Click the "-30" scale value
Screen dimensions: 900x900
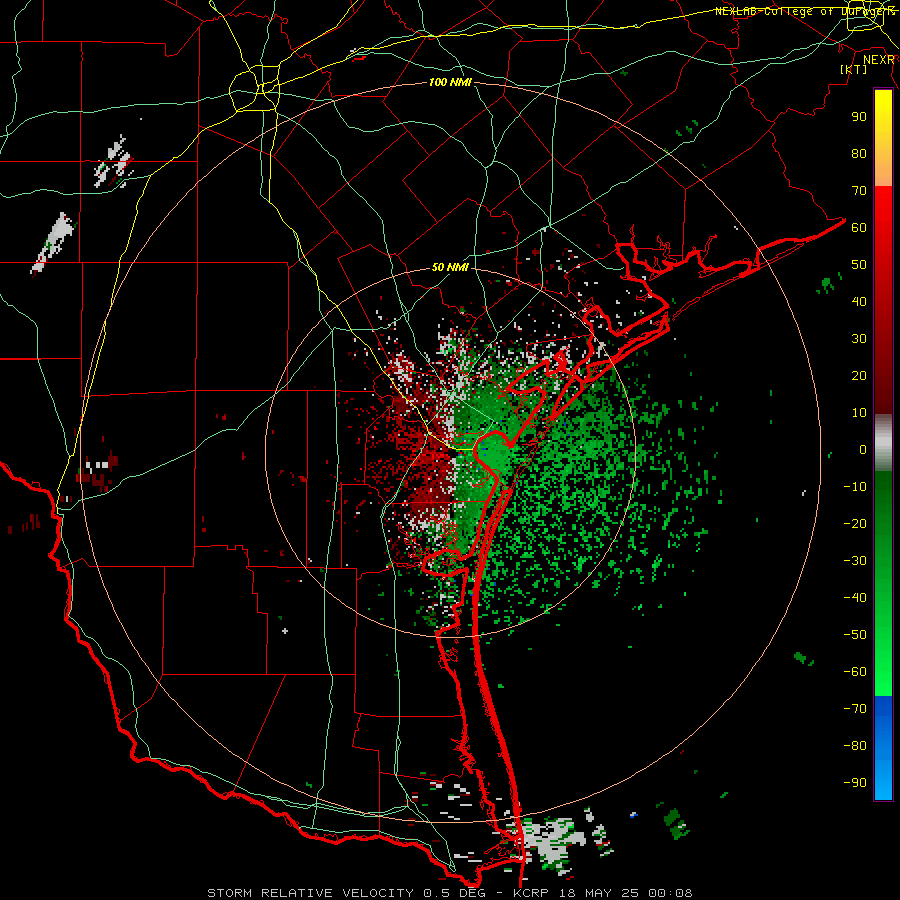pos(855,561)
